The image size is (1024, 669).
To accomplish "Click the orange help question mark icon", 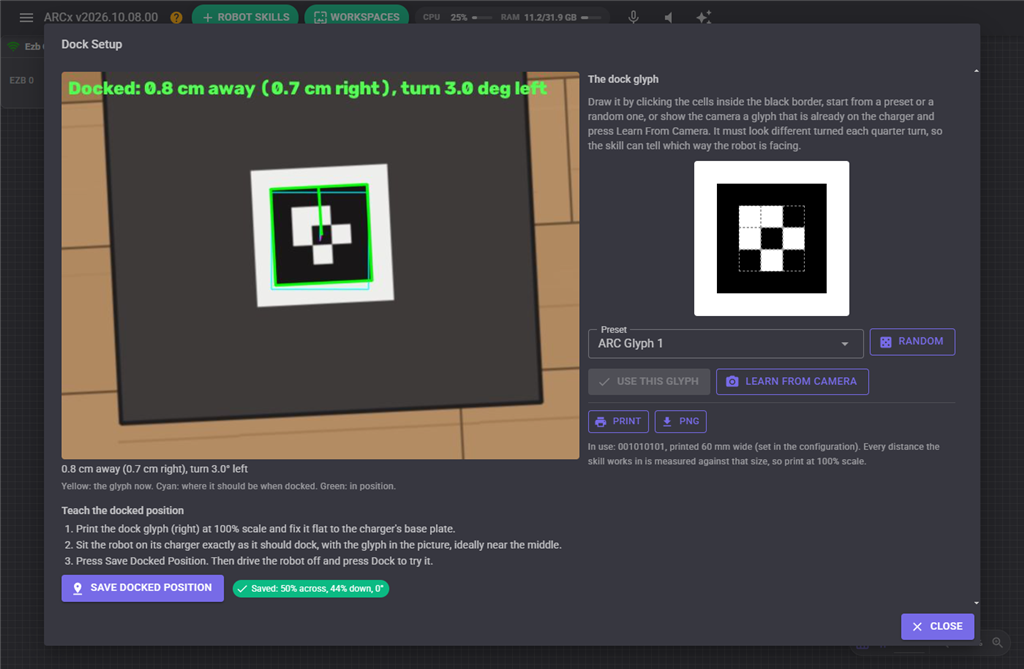I will click(176, 18).
